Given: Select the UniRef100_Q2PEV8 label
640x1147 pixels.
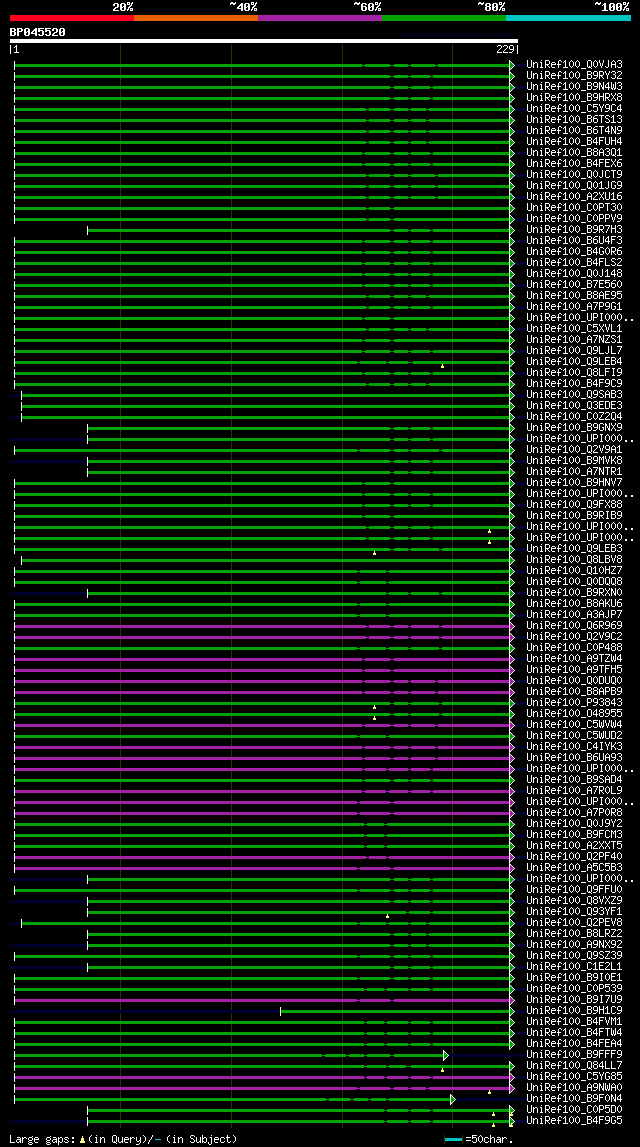Looking at the screenshot, I should [x=574, y=922].
